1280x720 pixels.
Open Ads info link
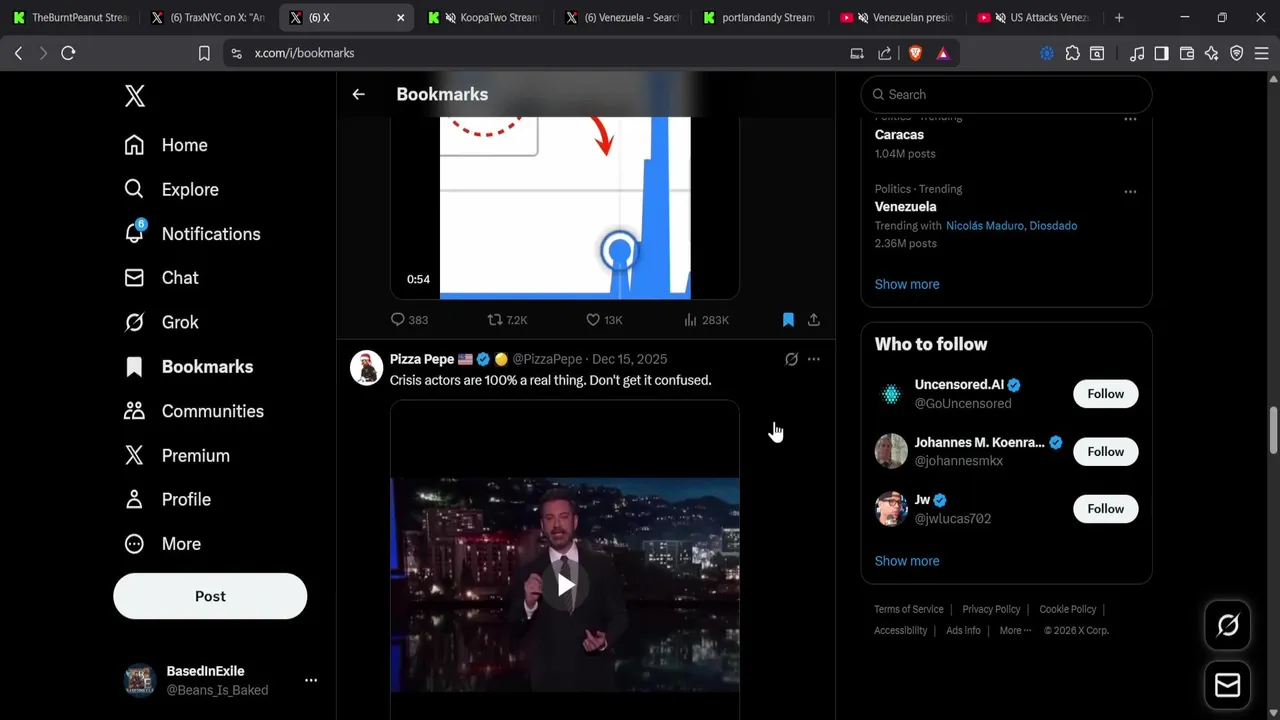pos(963,631)
